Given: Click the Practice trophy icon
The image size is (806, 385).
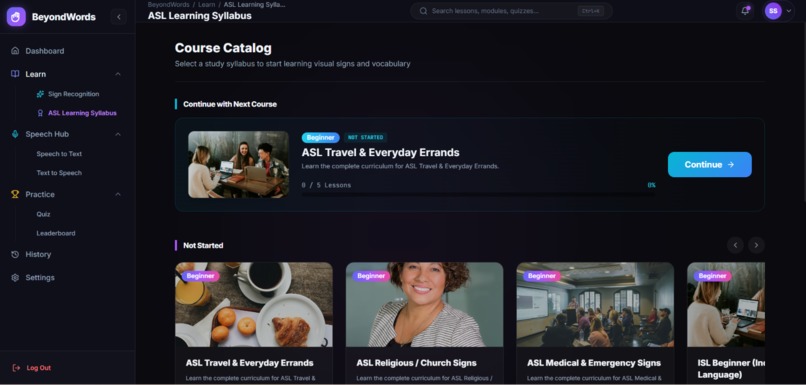Looking at the screenshot, I should tap(15, 194).
